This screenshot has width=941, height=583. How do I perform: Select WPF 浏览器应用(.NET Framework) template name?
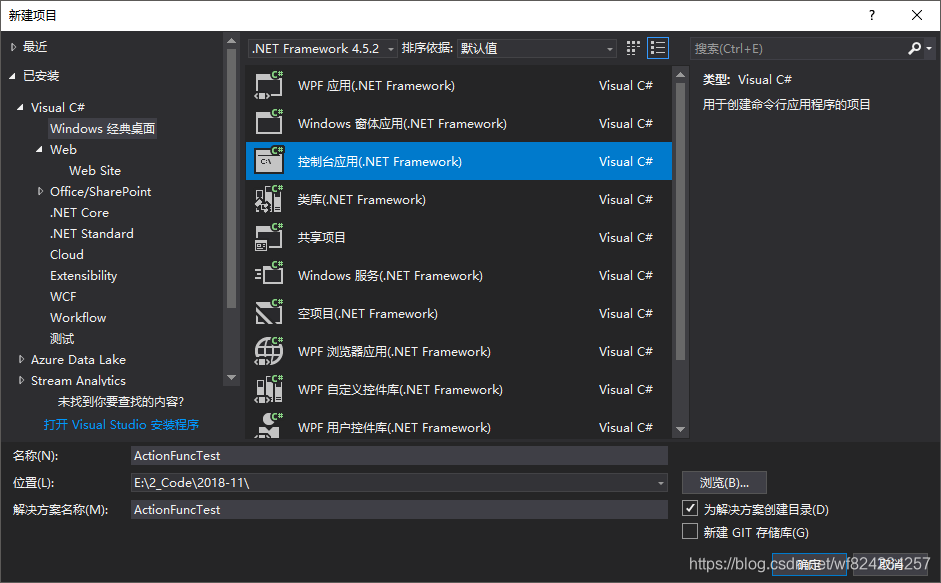coord(394,351)
